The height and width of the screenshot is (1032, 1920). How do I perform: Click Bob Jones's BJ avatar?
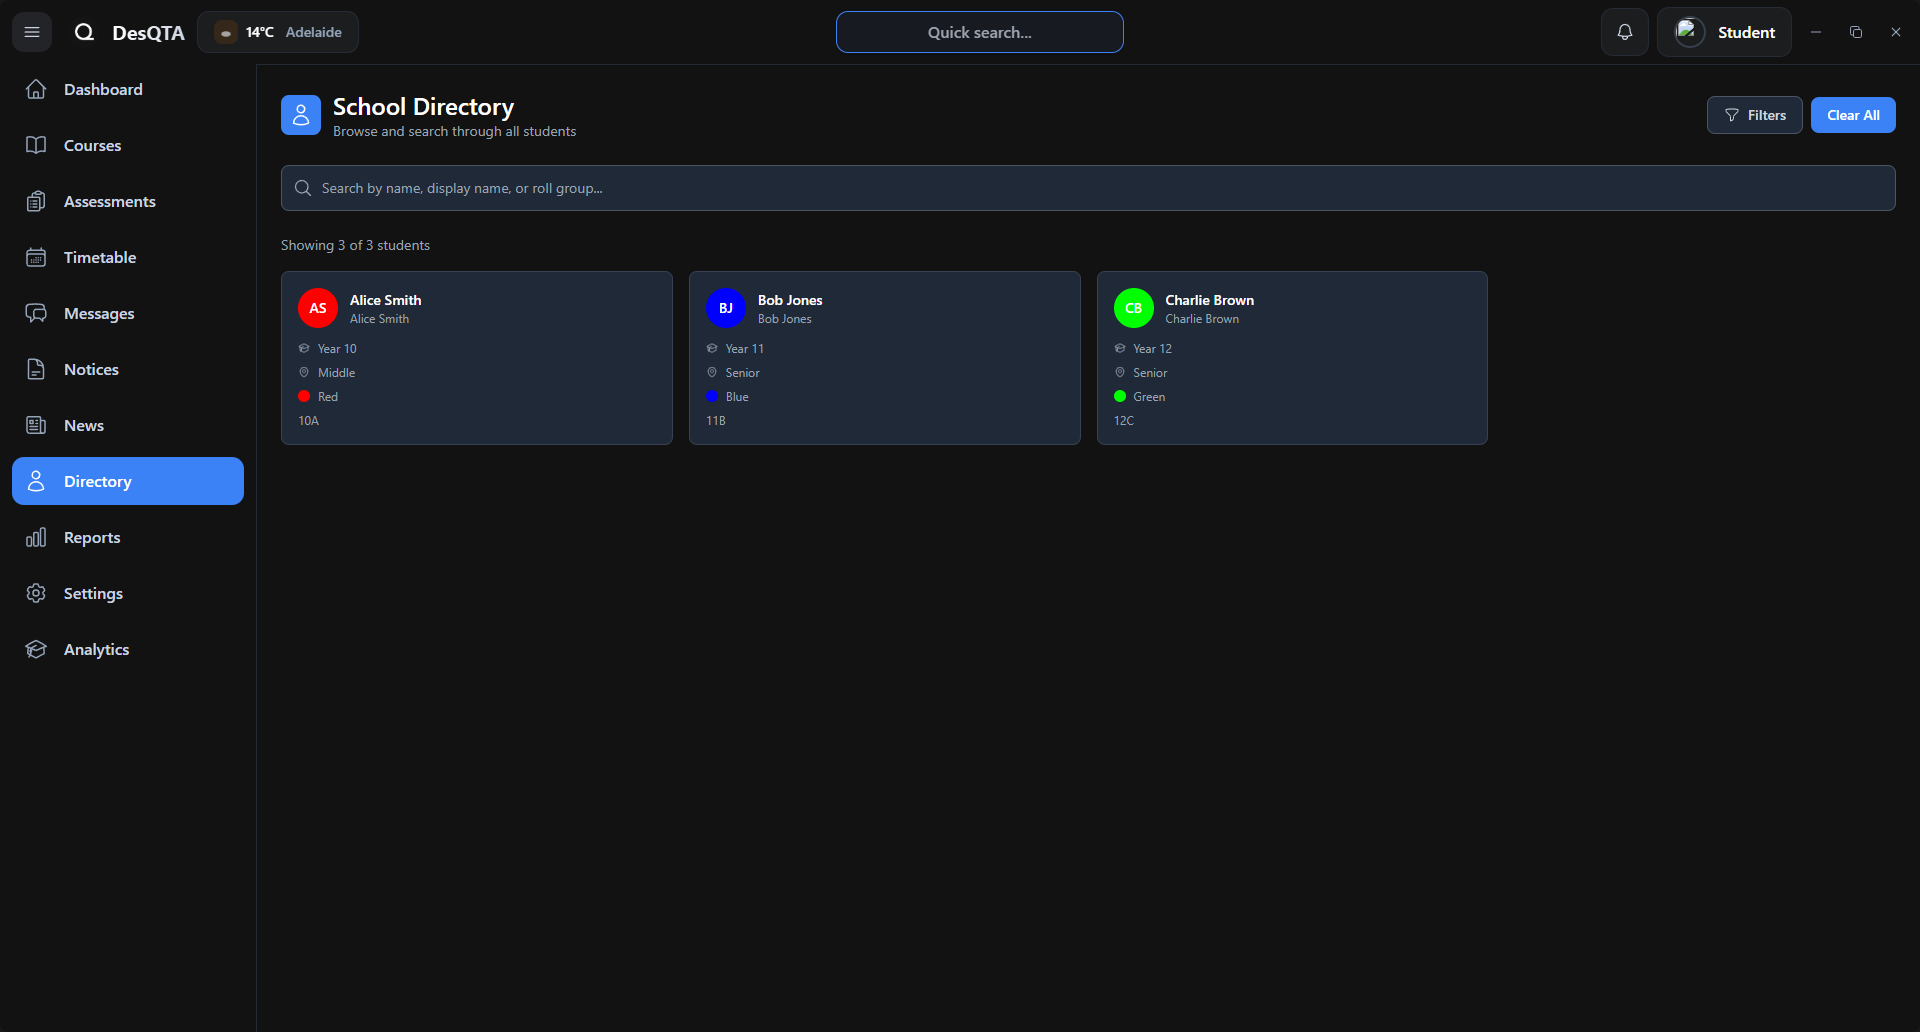click(726, 308)
